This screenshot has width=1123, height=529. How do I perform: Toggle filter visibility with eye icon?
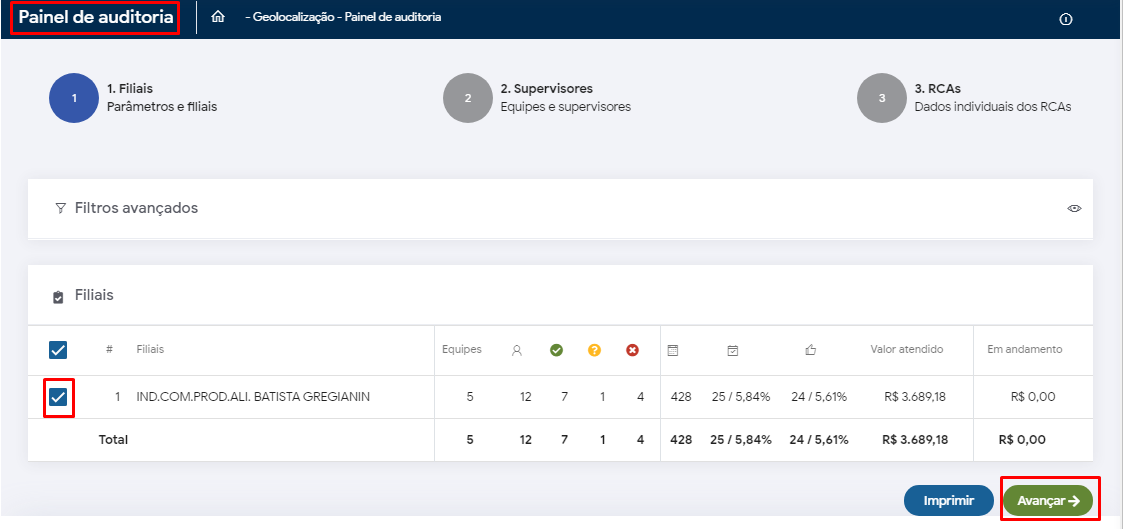[1075, 208]
